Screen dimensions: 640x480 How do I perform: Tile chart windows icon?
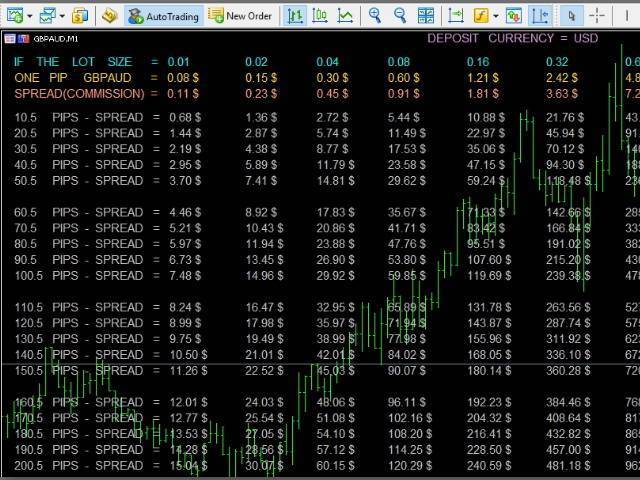426,15
